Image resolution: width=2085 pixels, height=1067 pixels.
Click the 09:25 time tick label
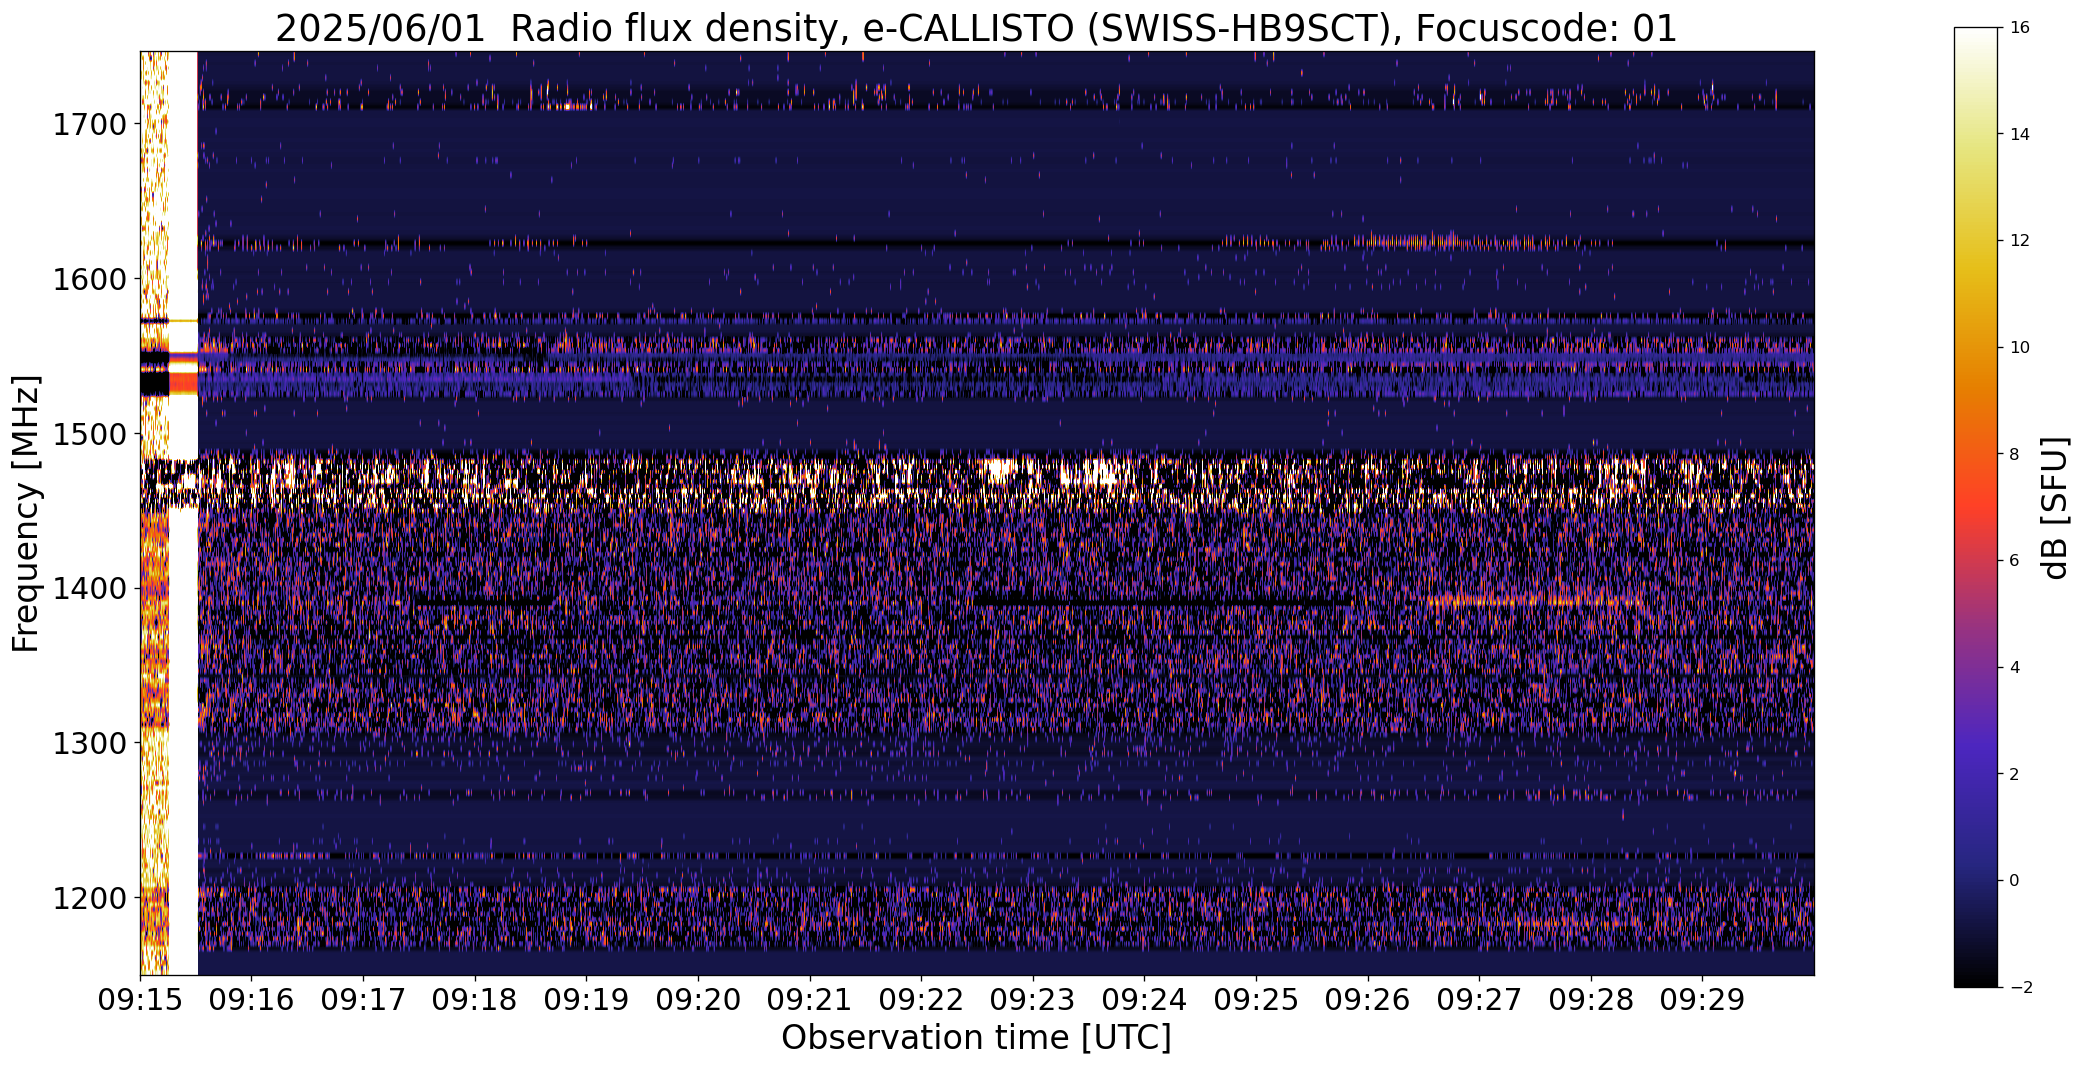(x=1256, y=1000)
